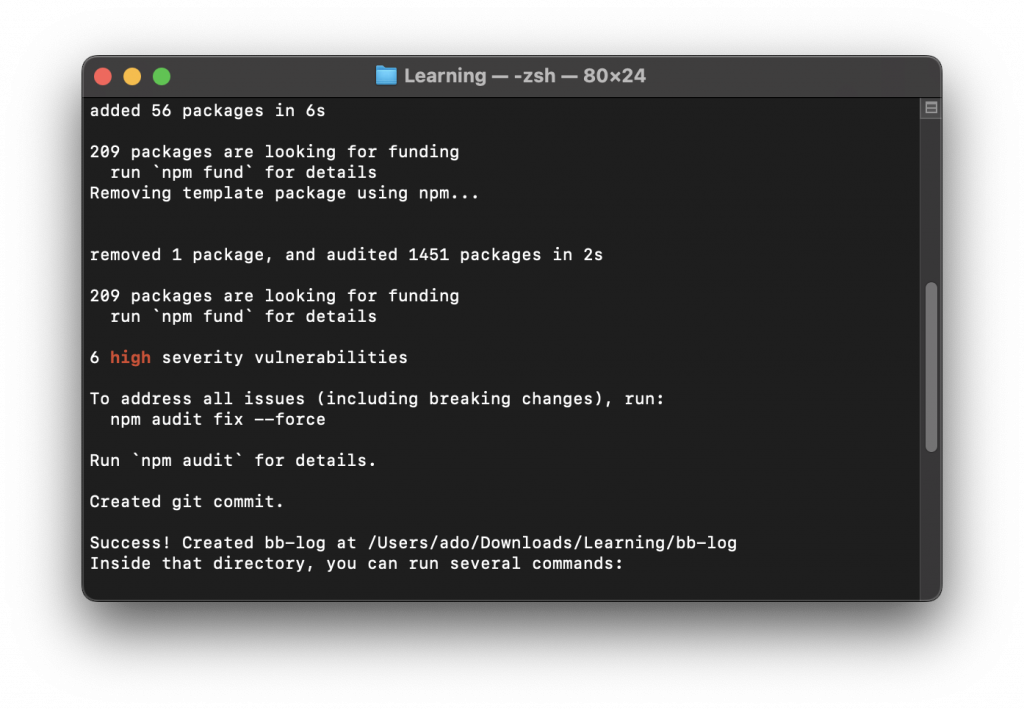
Task: Click the green full-screen window button
Action: coord(162,76)
